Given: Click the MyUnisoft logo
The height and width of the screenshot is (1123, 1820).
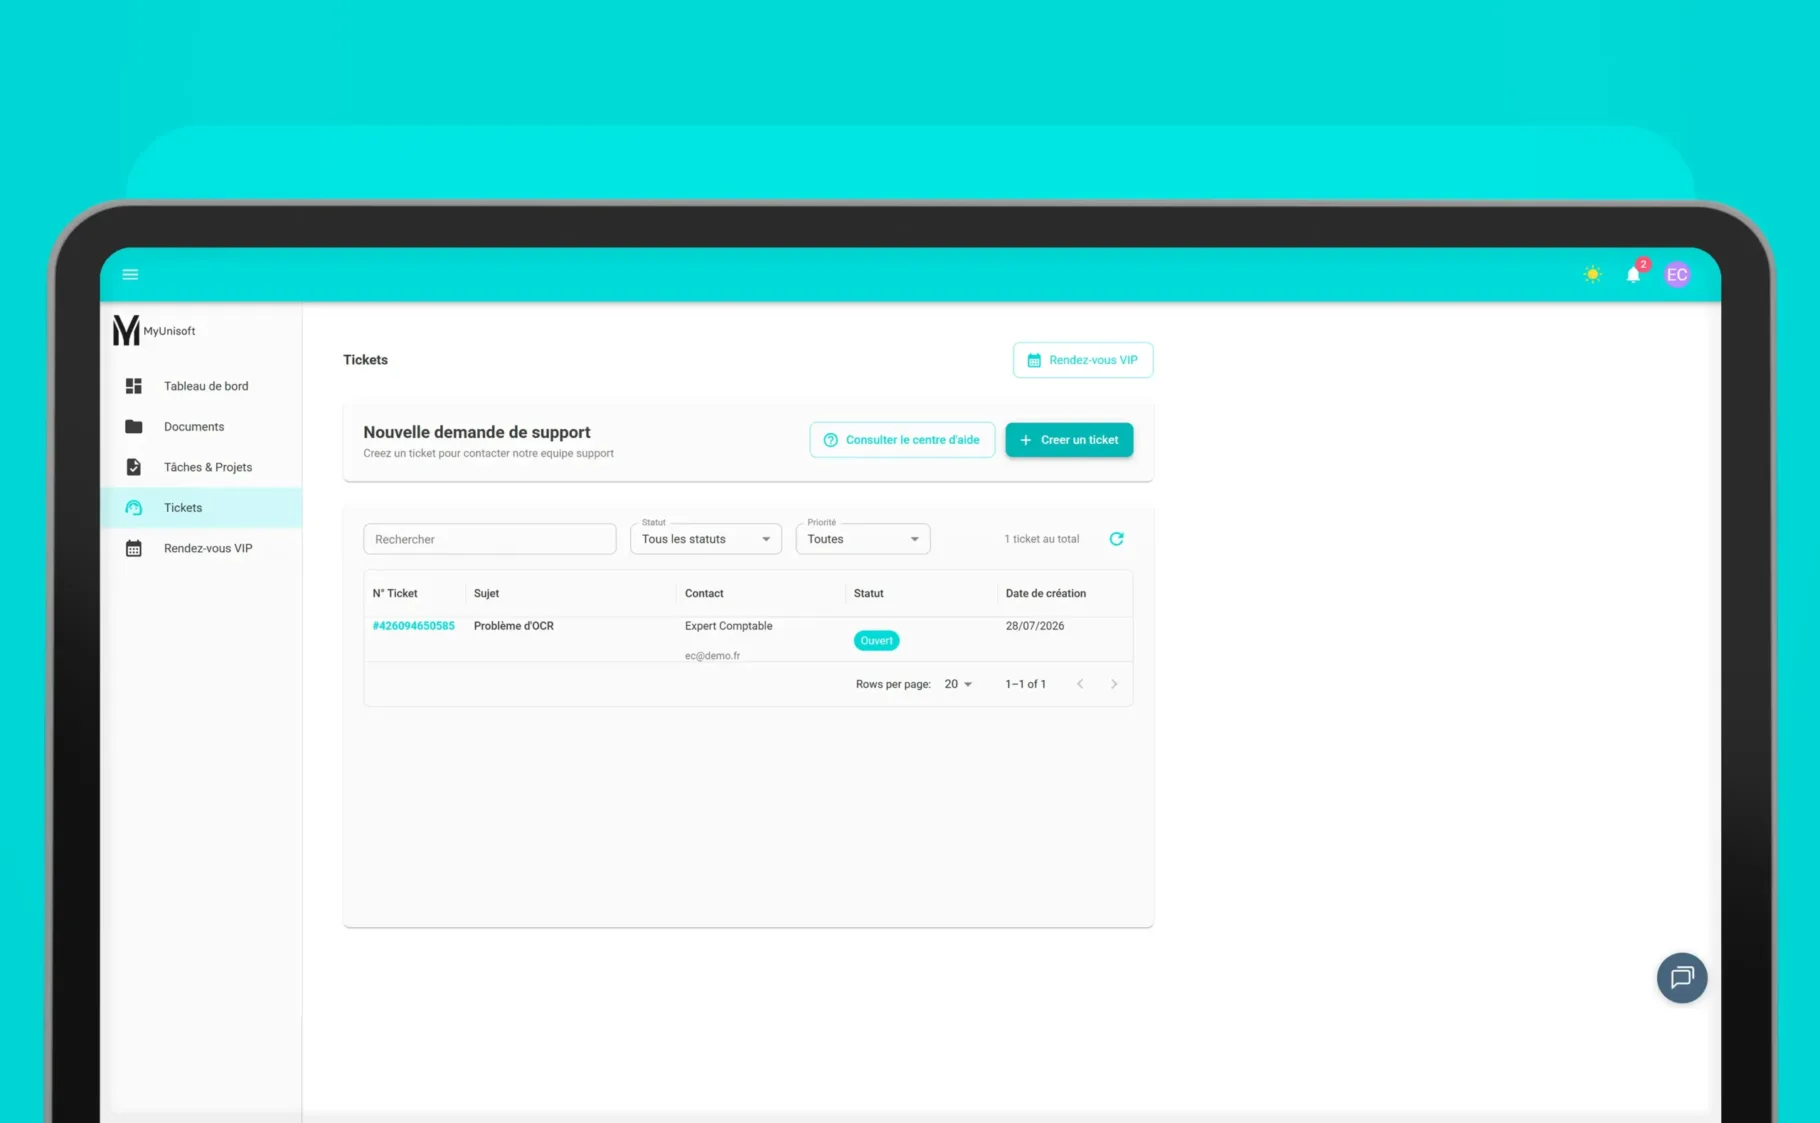Looking at the screenshot, I should coord(154,330).
